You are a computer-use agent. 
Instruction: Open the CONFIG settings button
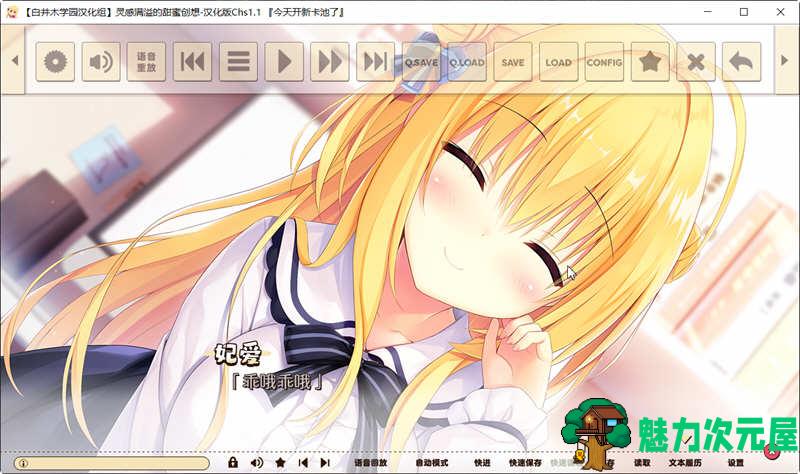pos(604,62)
